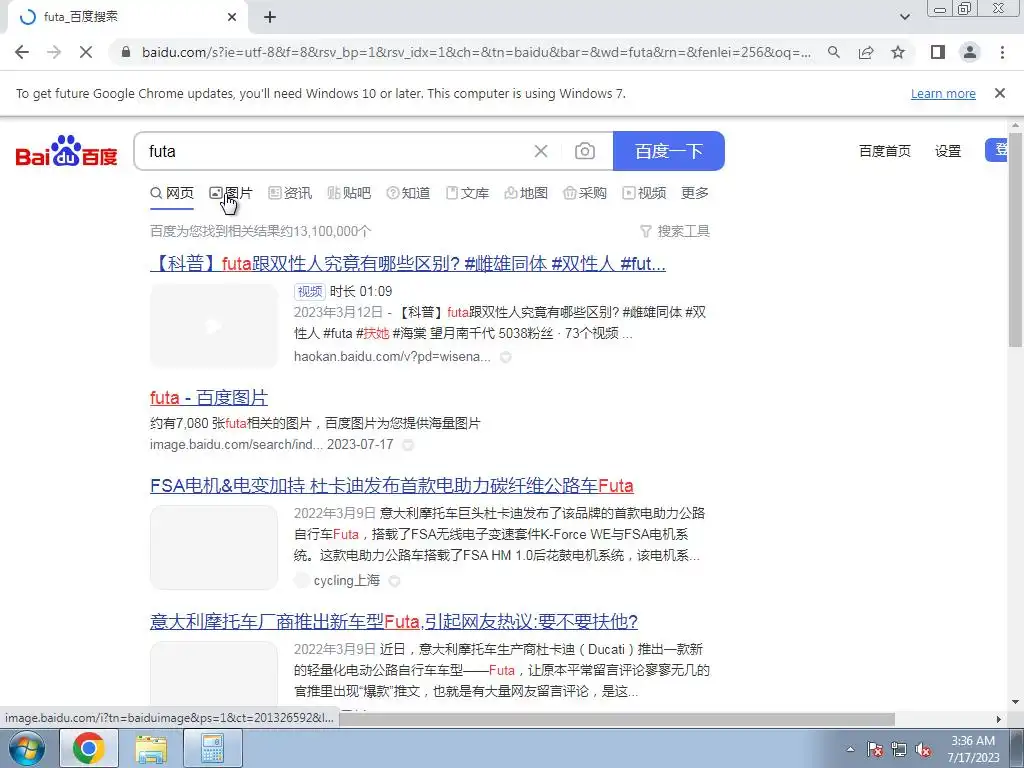
Task: Open the haokan.baidu.com source link
Action: (392, 357)
